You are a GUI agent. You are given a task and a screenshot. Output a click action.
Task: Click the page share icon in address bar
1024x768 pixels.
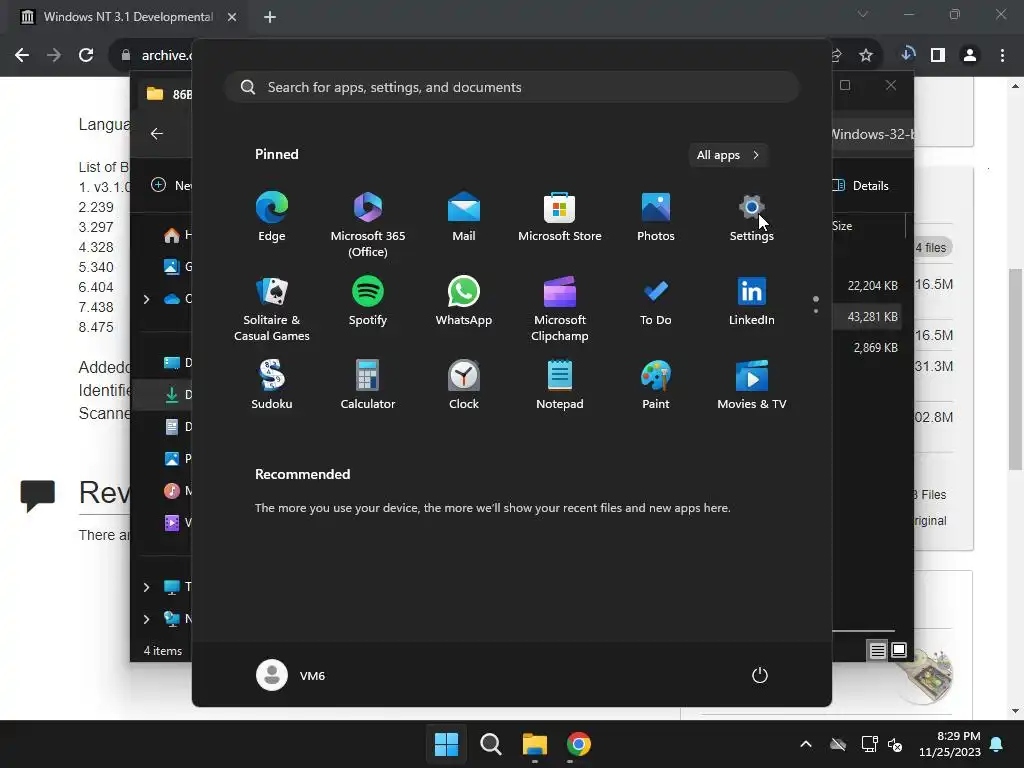pyautogui.click(x=837, y=55)
